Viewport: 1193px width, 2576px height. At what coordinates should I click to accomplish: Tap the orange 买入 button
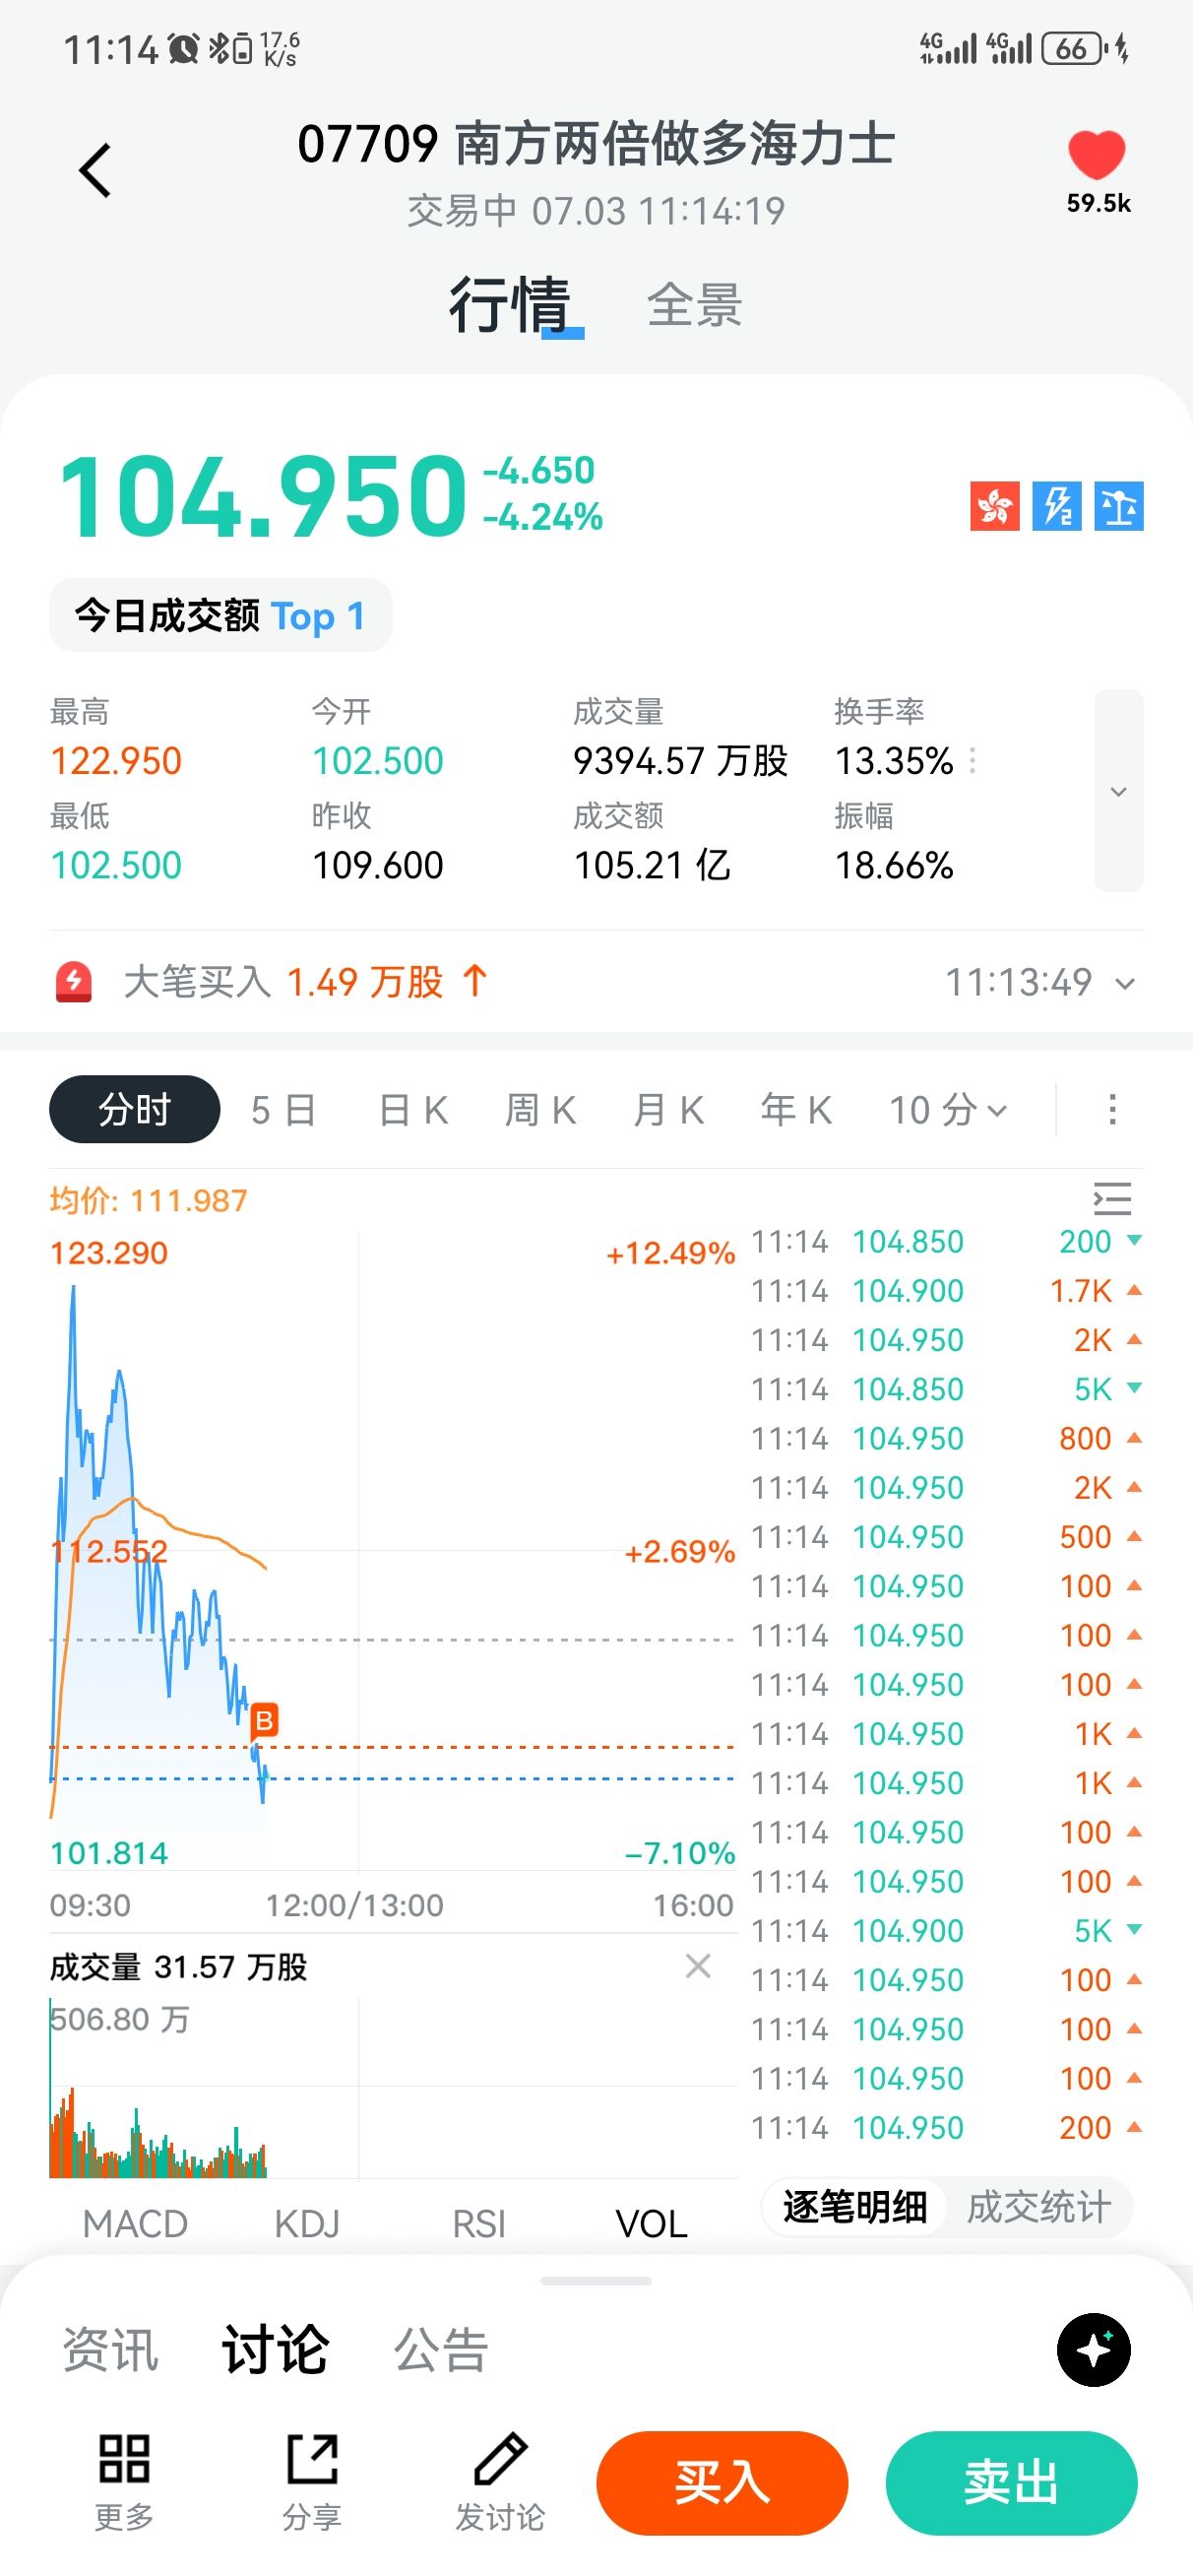coord(722,2483)
